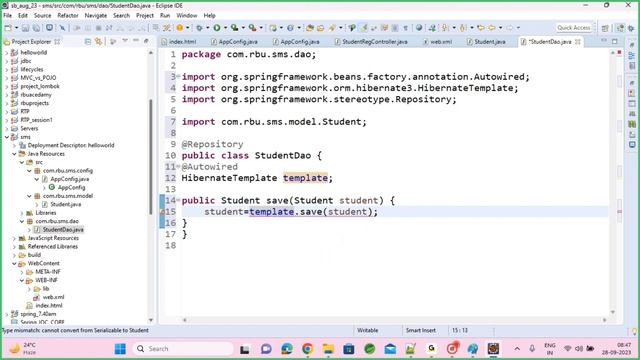Switch to StudentRegController.java tab
Viewport: 640px width, 360px height.
(x=371, y=42)
